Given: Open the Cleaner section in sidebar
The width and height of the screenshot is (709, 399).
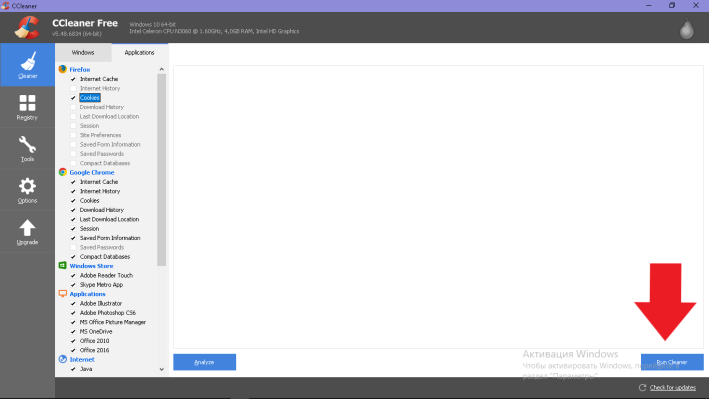Looking at the screenshot, I should tap(28, 65).
